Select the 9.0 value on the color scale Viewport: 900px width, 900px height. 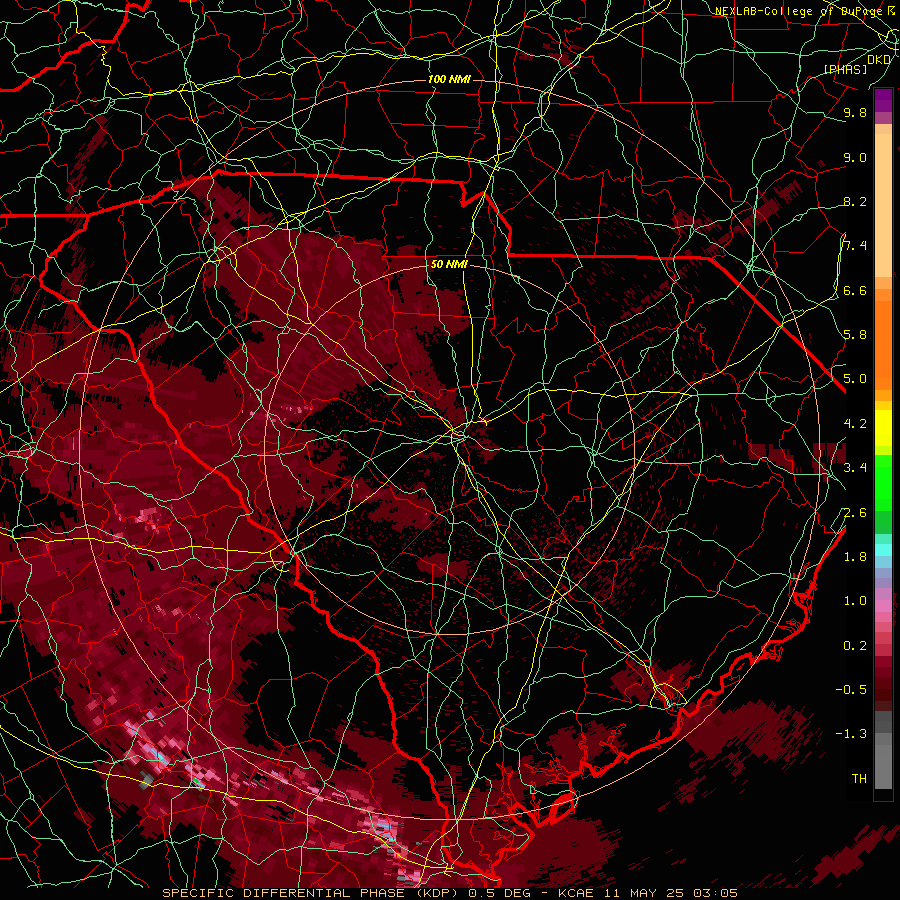[x=855, y=157]
